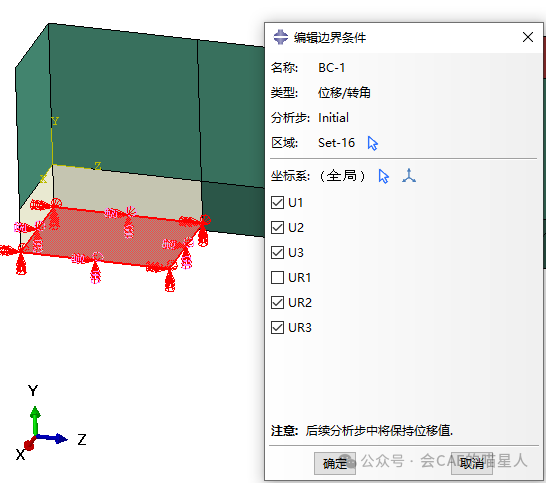
Task: Click the create datum CSYS triad icon
Action: pyautogui.click(x=409, y=176)
